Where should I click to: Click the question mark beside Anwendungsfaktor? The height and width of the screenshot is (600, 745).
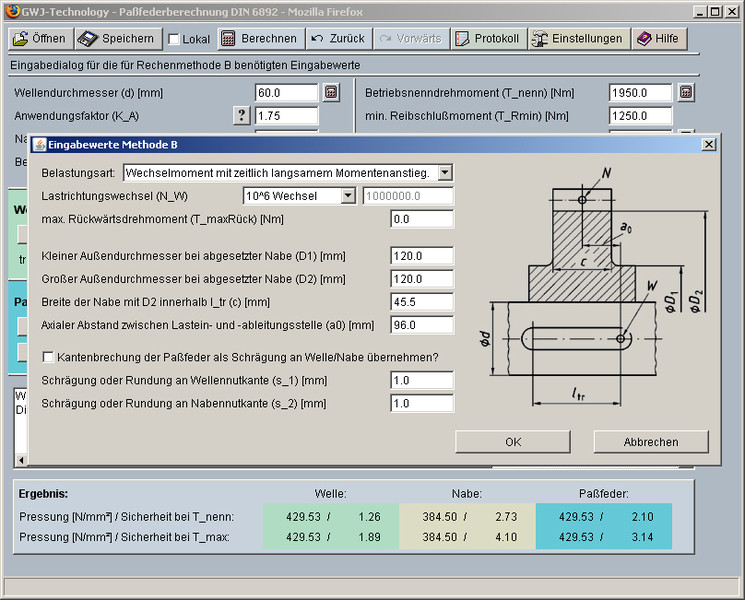click(241, 115)
